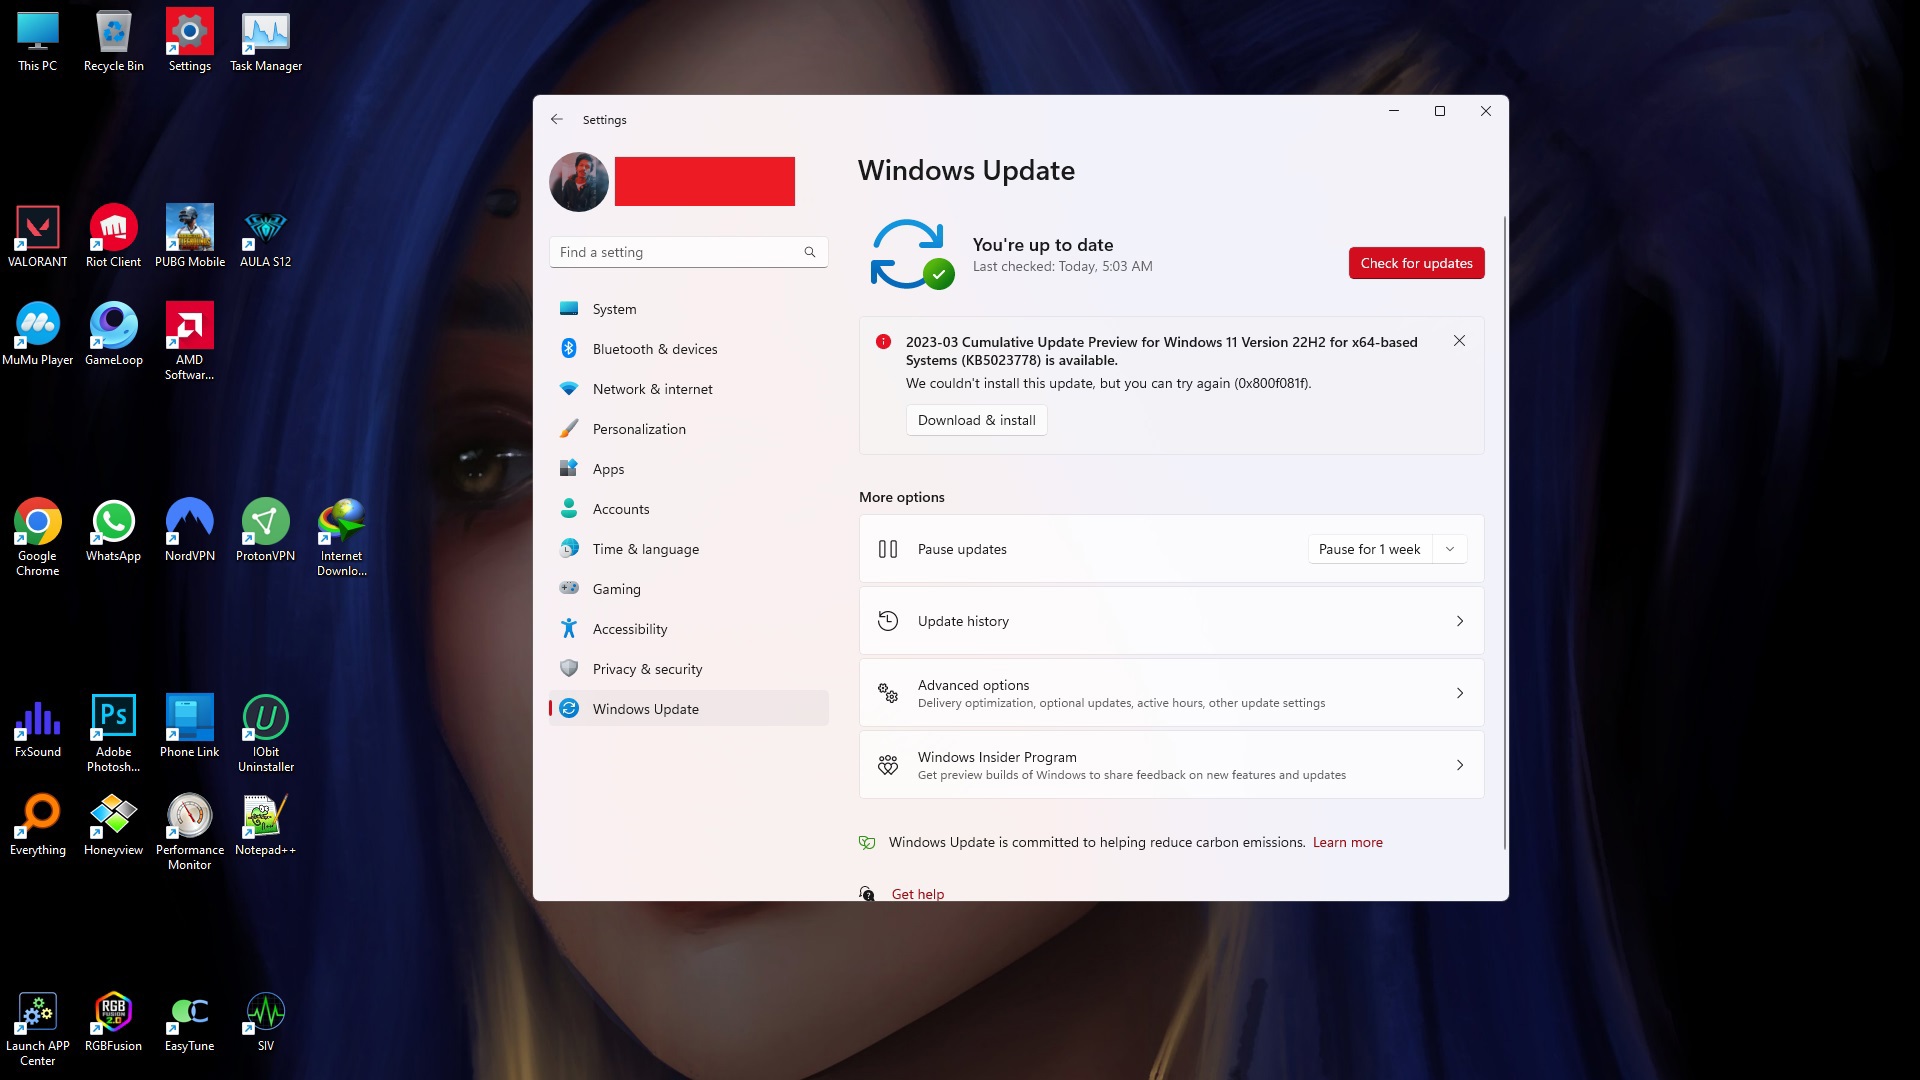Select Personalization in the sidebar
The image size is (1920, 1080).
pos(689,429)
